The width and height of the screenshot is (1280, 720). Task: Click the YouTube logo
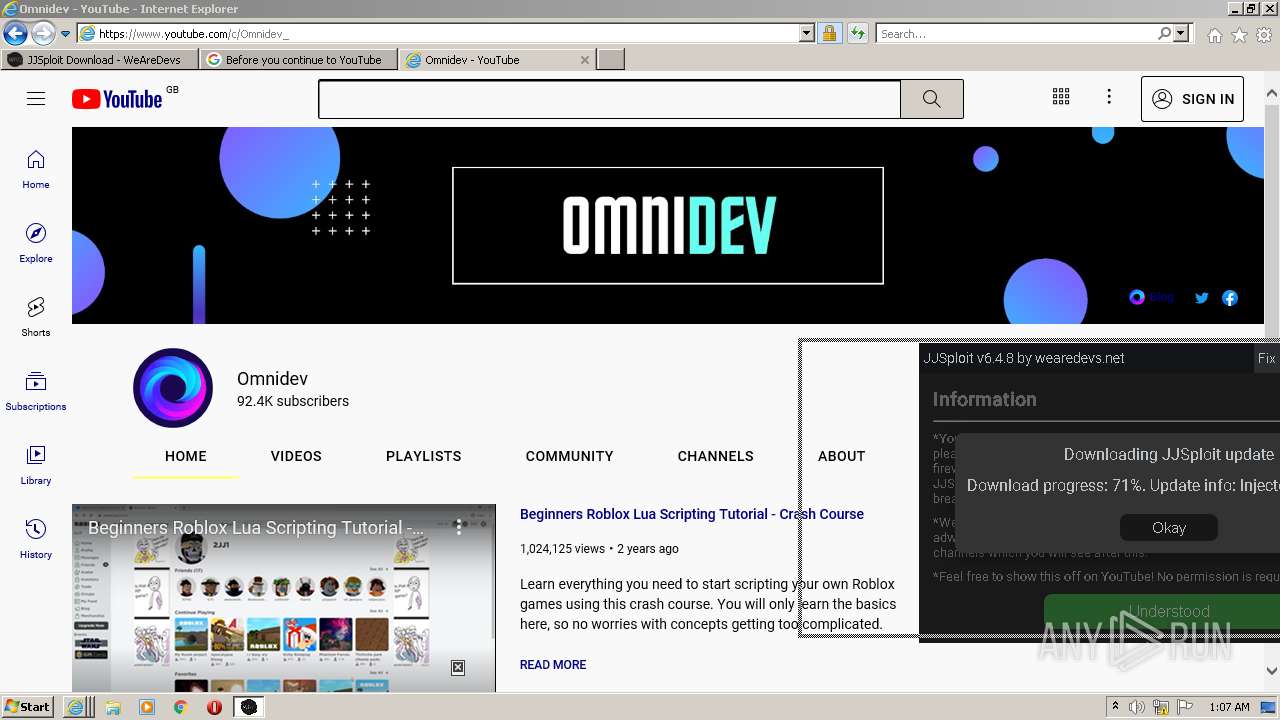pos(117,99)
